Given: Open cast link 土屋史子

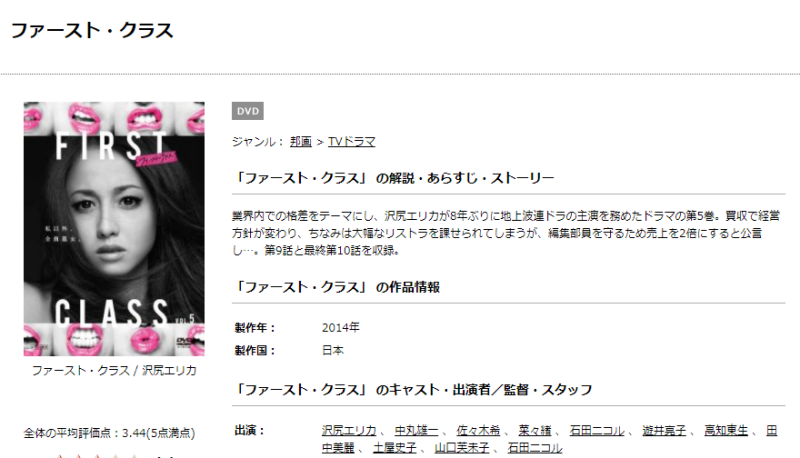Looking at the screenshot, I should tap(394, 448).
